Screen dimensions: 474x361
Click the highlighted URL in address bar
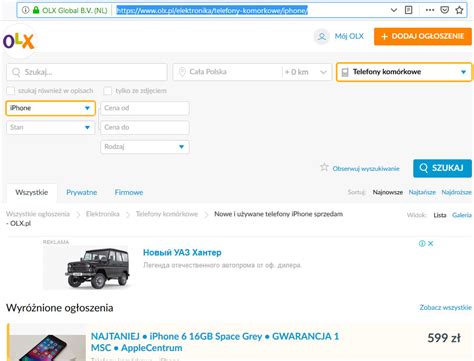[x=212, y=10]
